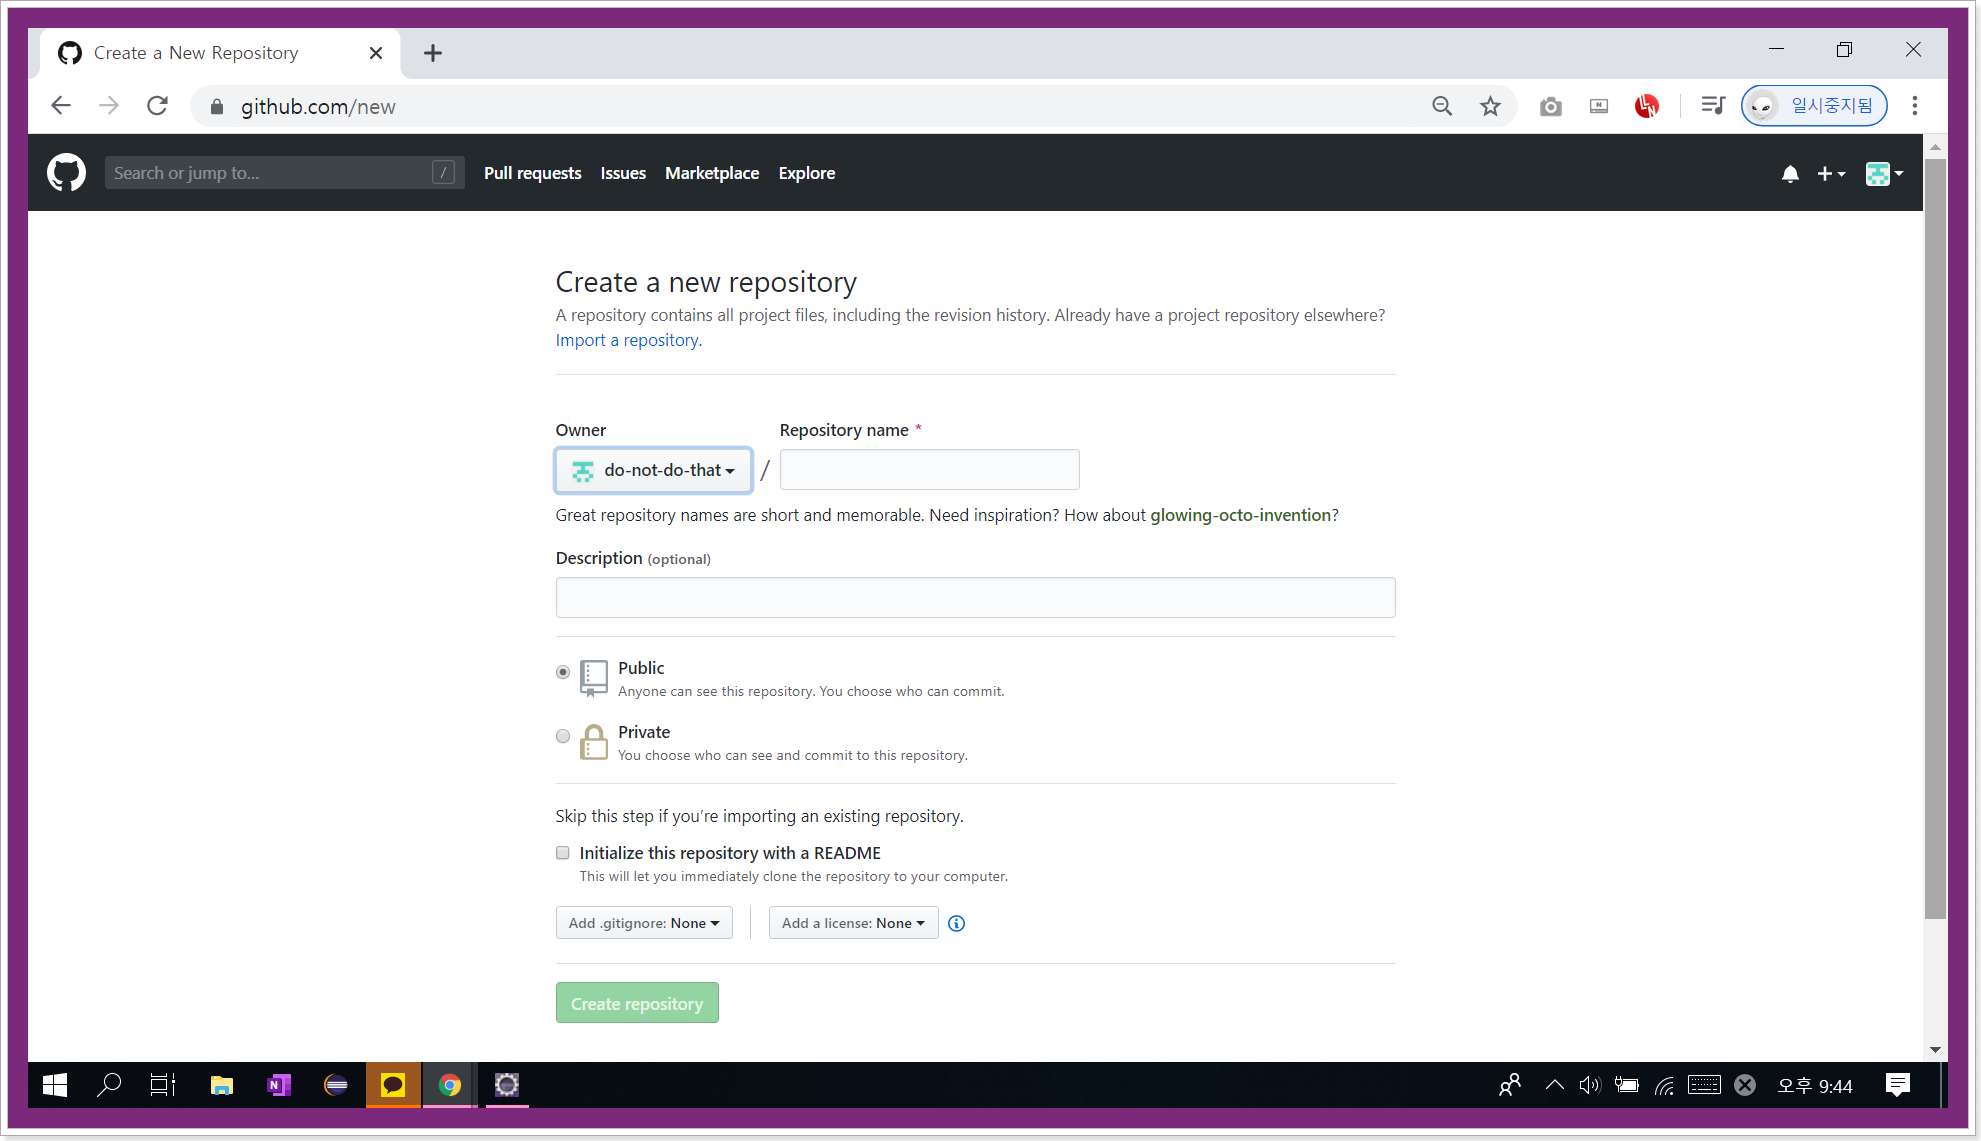Open the notifications bell
Screen dimensions: 1981x1141
coord(1789,174)
